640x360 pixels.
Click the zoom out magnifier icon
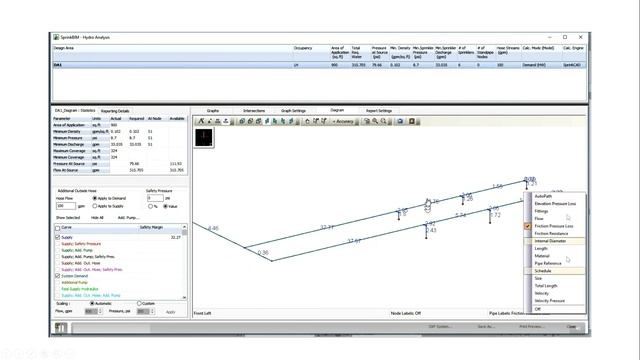(x=384, y=121)
